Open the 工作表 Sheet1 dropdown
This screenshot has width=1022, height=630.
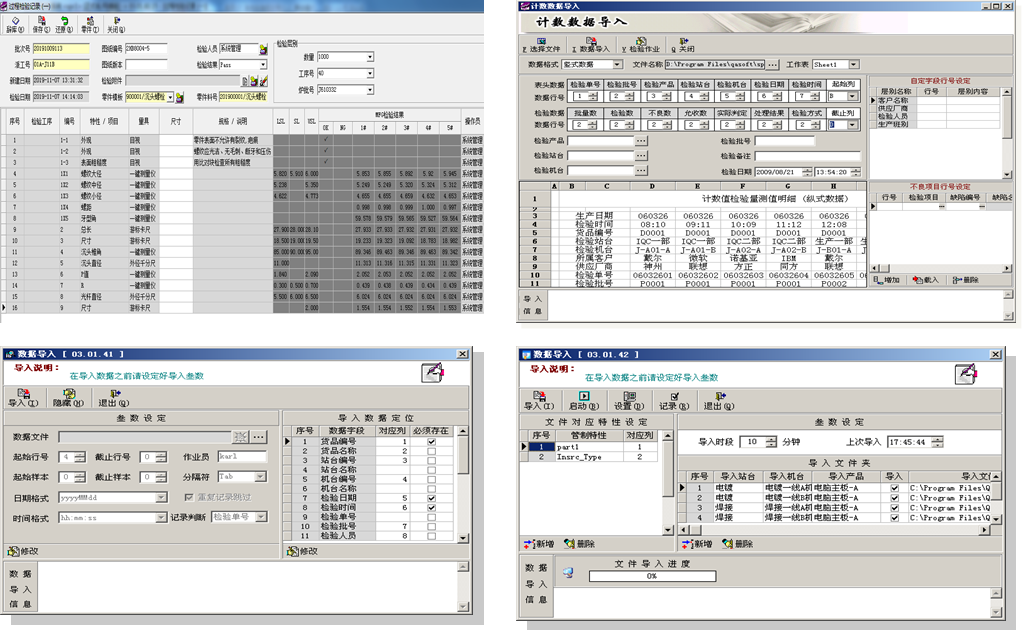(854, 64)
